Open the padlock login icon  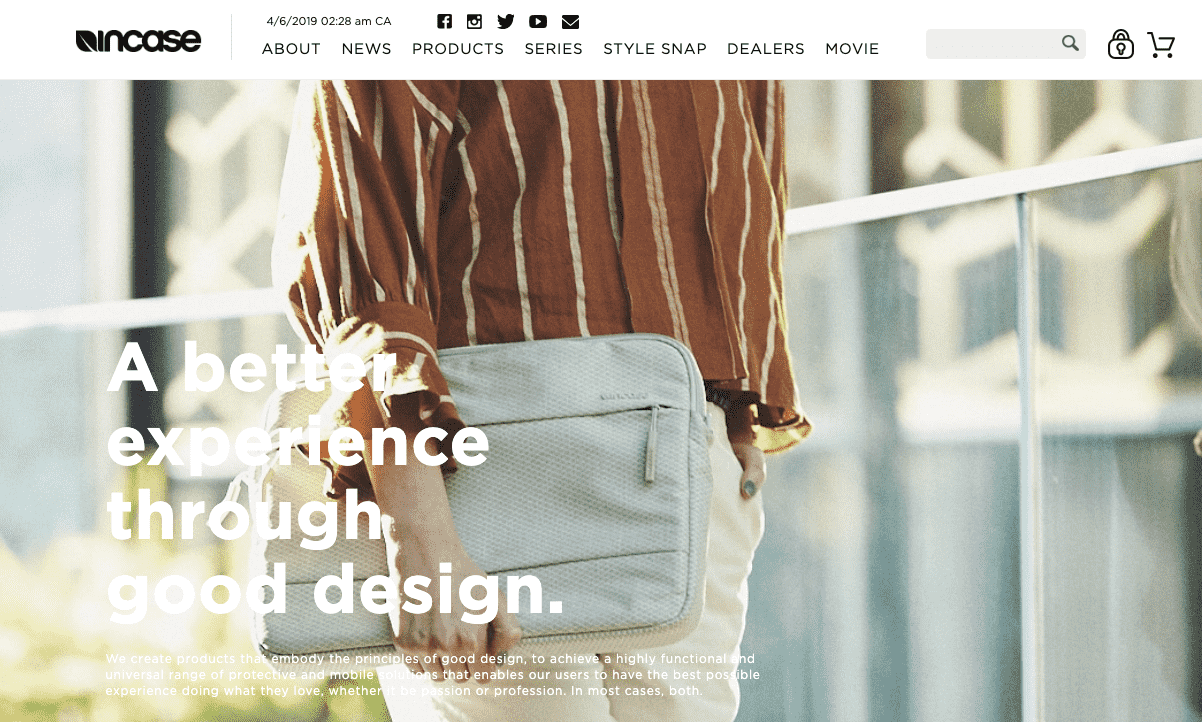(1121, 44)
